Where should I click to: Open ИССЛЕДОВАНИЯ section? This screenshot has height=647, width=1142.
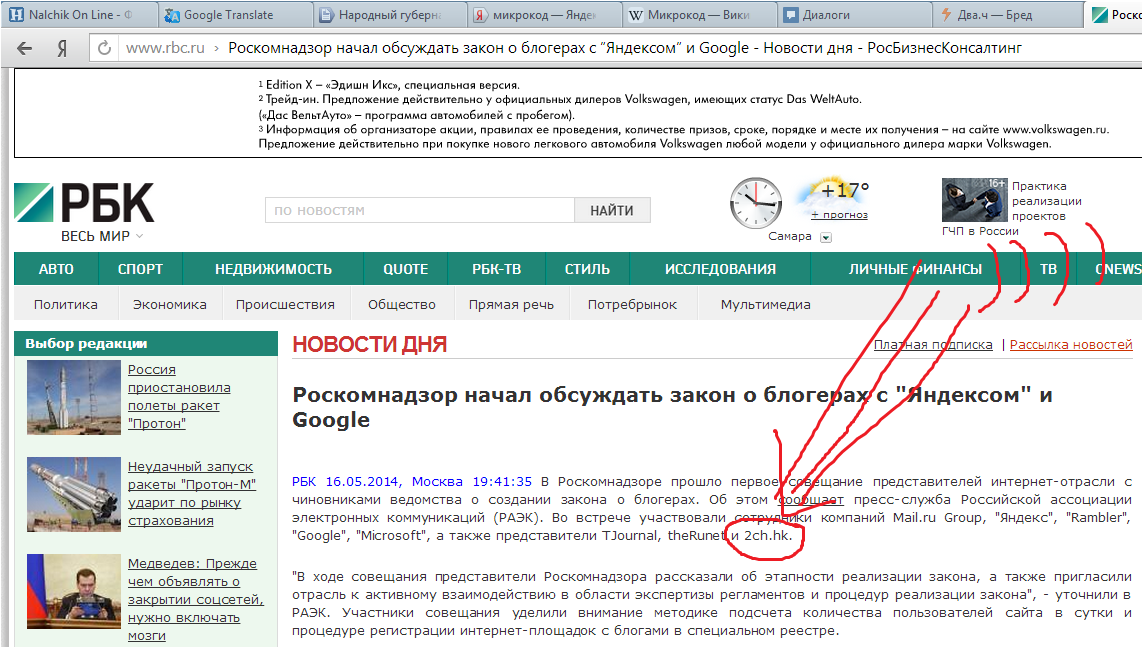pos(720,269)
